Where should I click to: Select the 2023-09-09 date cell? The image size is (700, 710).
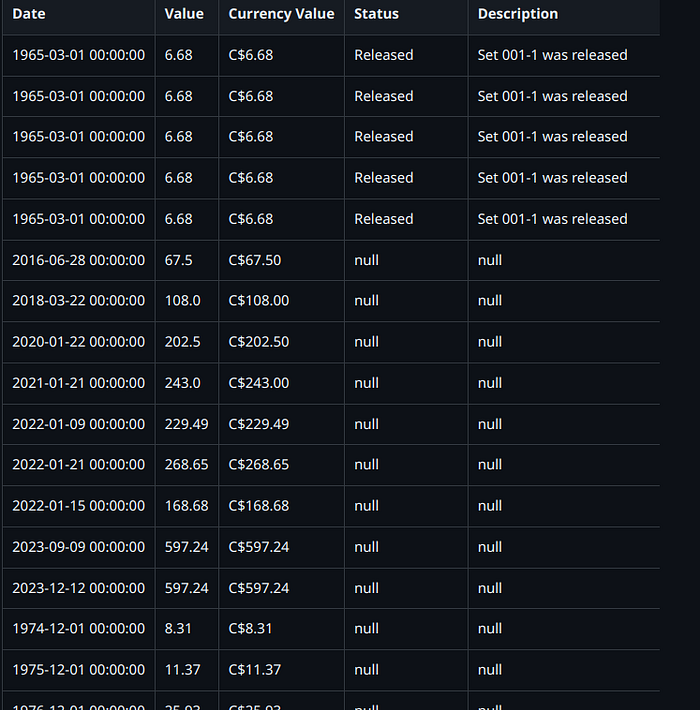coord(78,547)
